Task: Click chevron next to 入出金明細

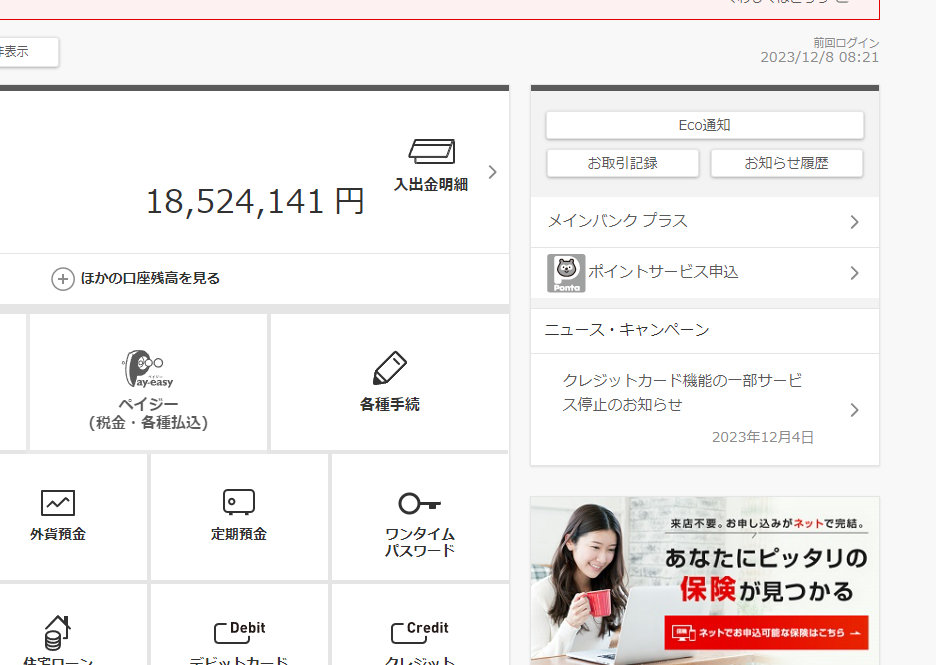Action: pos(492,171)
